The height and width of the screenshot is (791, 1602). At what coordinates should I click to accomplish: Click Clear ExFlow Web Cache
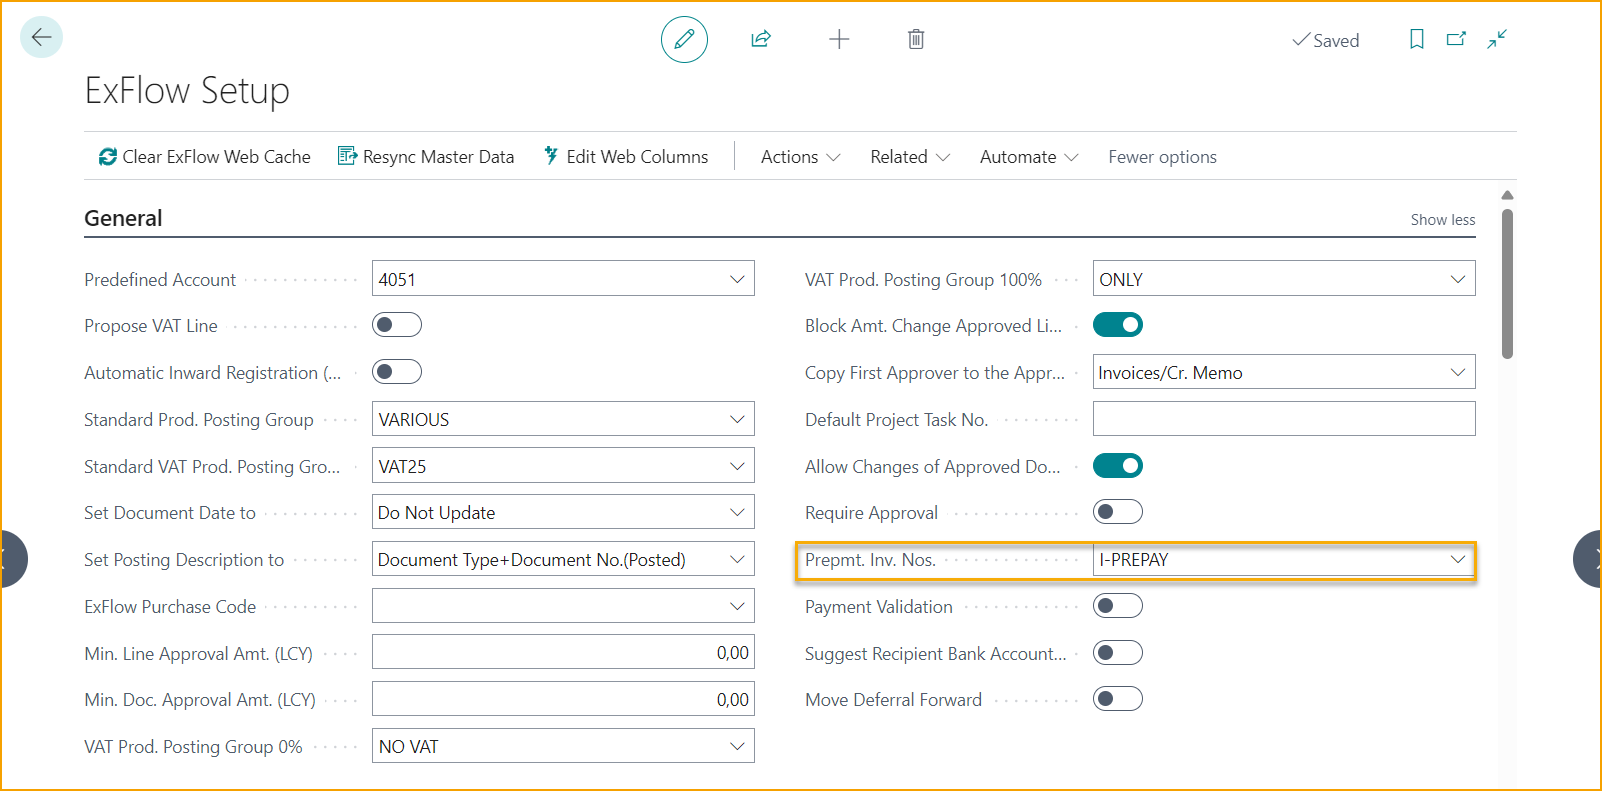coord(205,157)
